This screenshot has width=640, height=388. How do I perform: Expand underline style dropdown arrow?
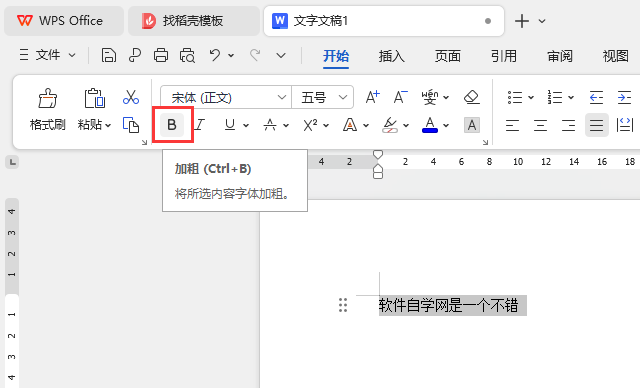pos(246,126)
